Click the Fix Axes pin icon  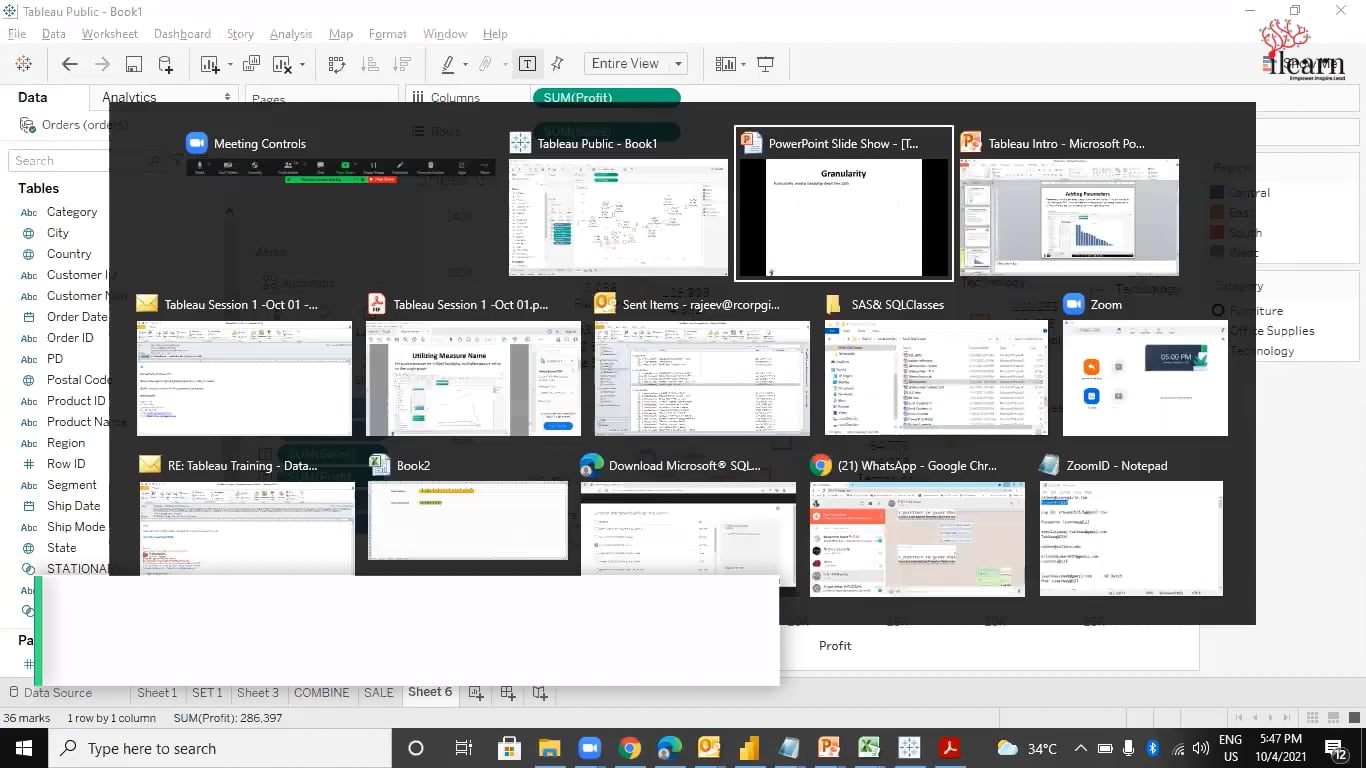coord(557,64)
